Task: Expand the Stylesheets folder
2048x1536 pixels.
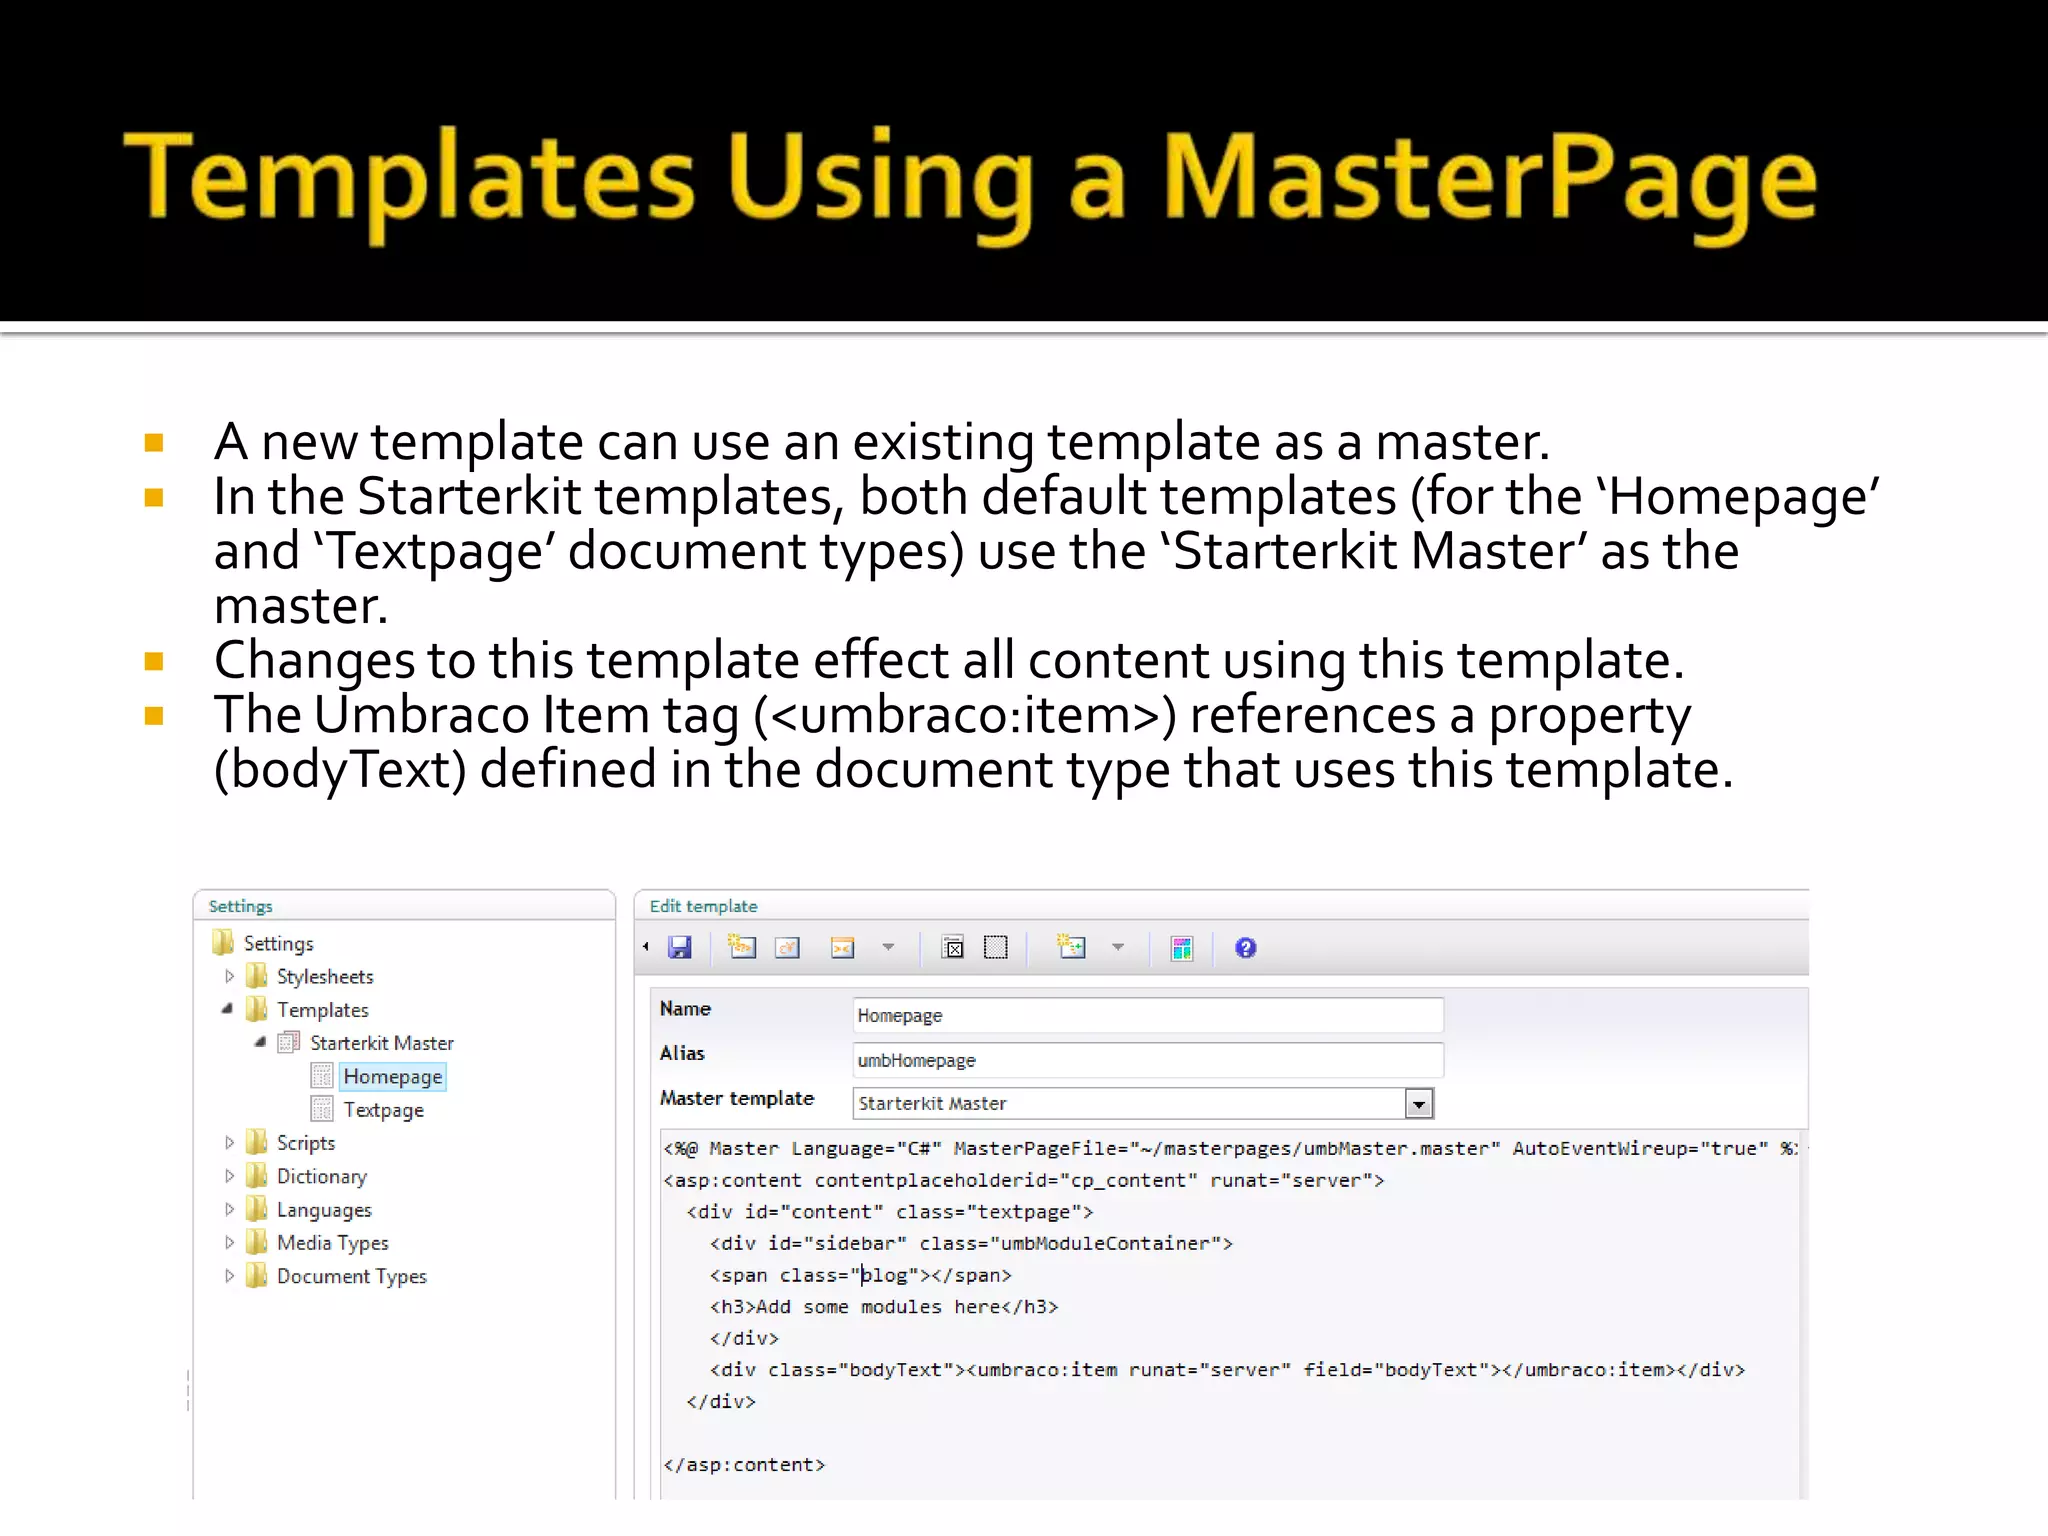Action: (229, 976)
